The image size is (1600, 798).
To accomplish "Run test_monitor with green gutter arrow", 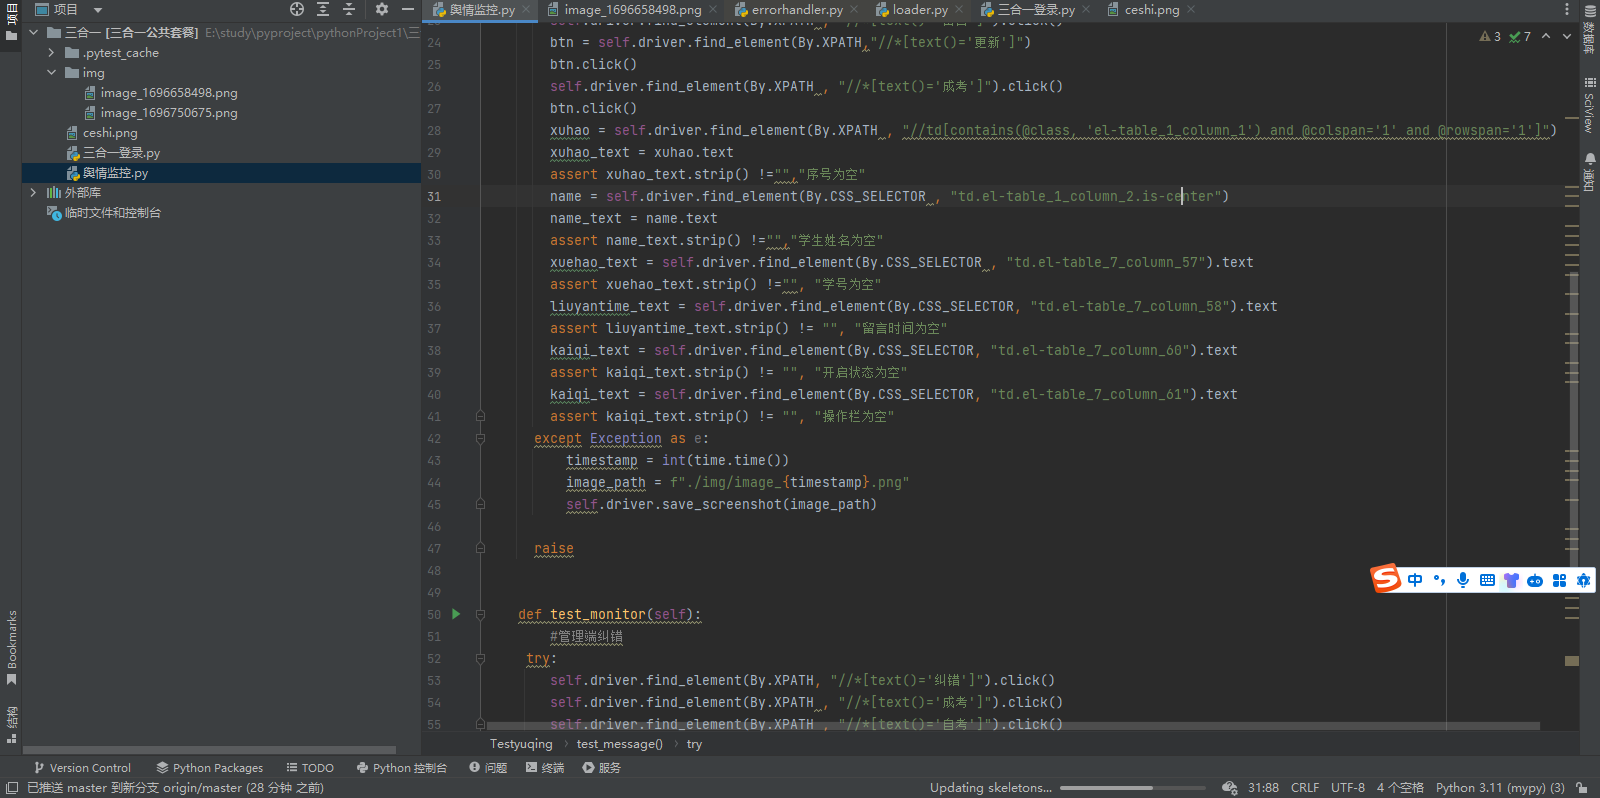I will (x=456, y=614).
